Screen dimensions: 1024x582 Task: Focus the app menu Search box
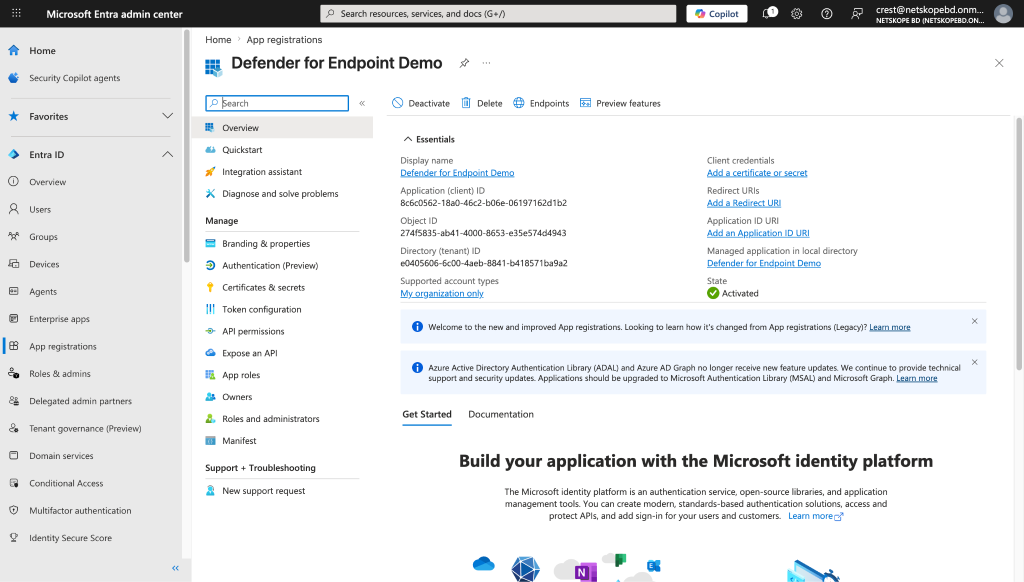tap(277, 103)
